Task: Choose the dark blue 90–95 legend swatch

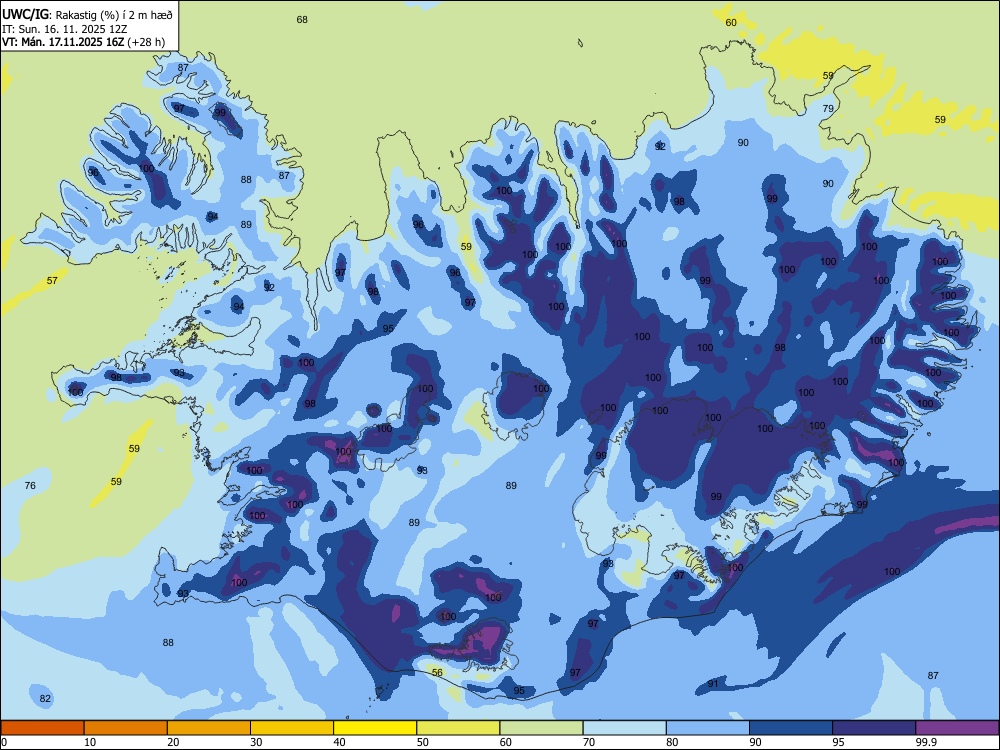Action: pyautogui.click(x=791, y=728)
